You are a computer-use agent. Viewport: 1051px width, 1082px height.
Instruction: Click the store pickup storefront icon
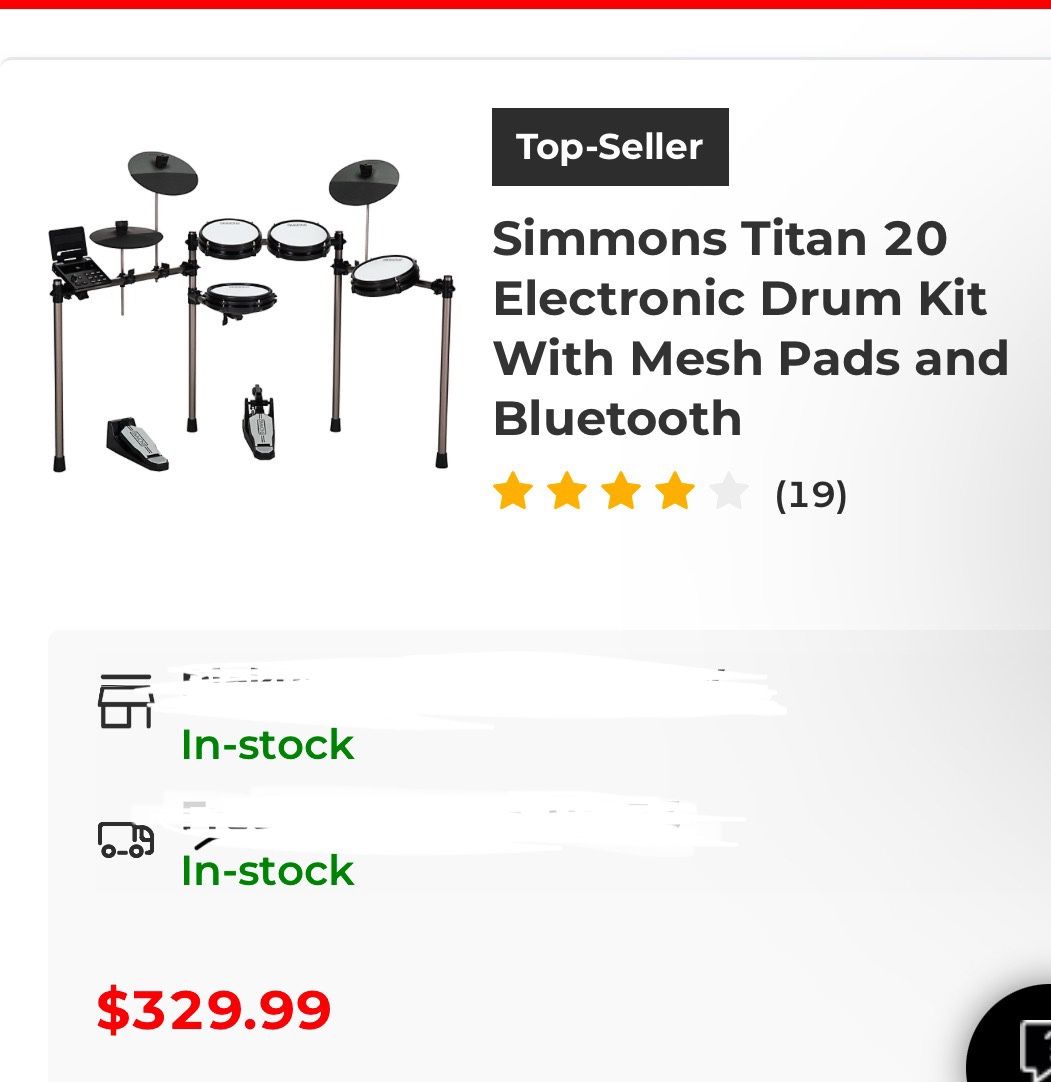125,701
